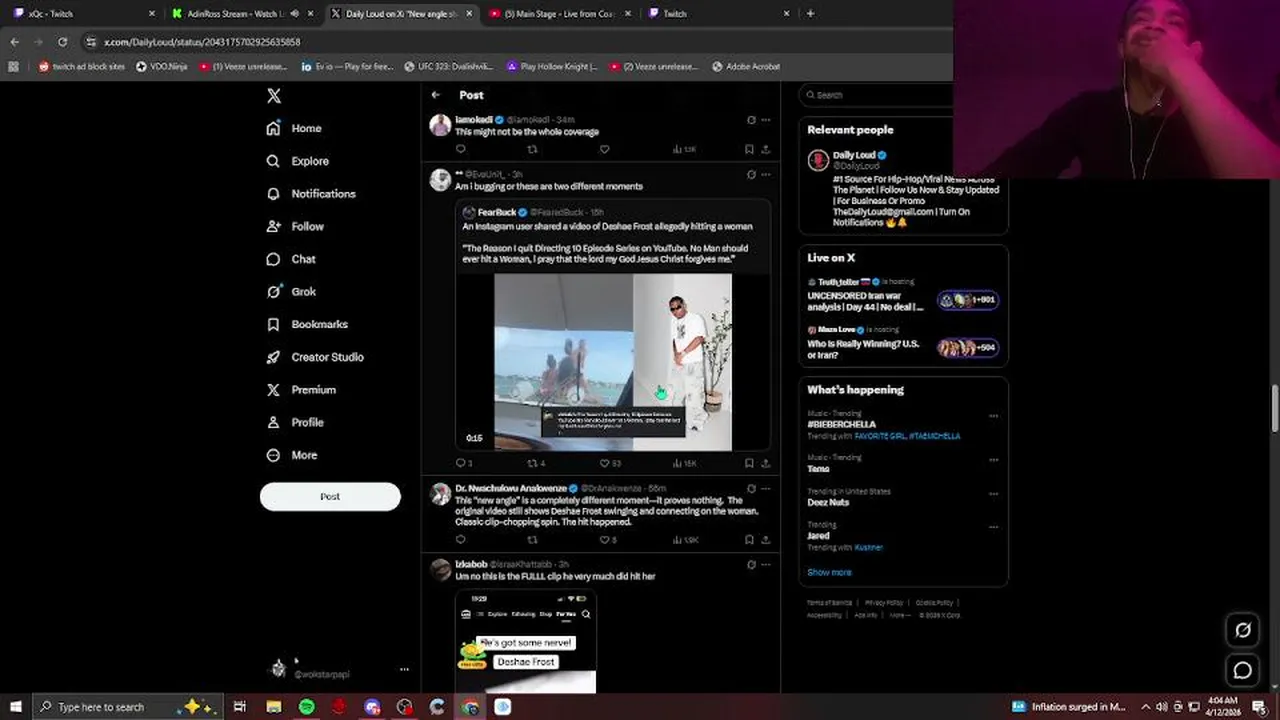This screenshot has width=1280, height=720.
Task: Open account menu beside @wokstarpapi
Action: coord(404,669)
